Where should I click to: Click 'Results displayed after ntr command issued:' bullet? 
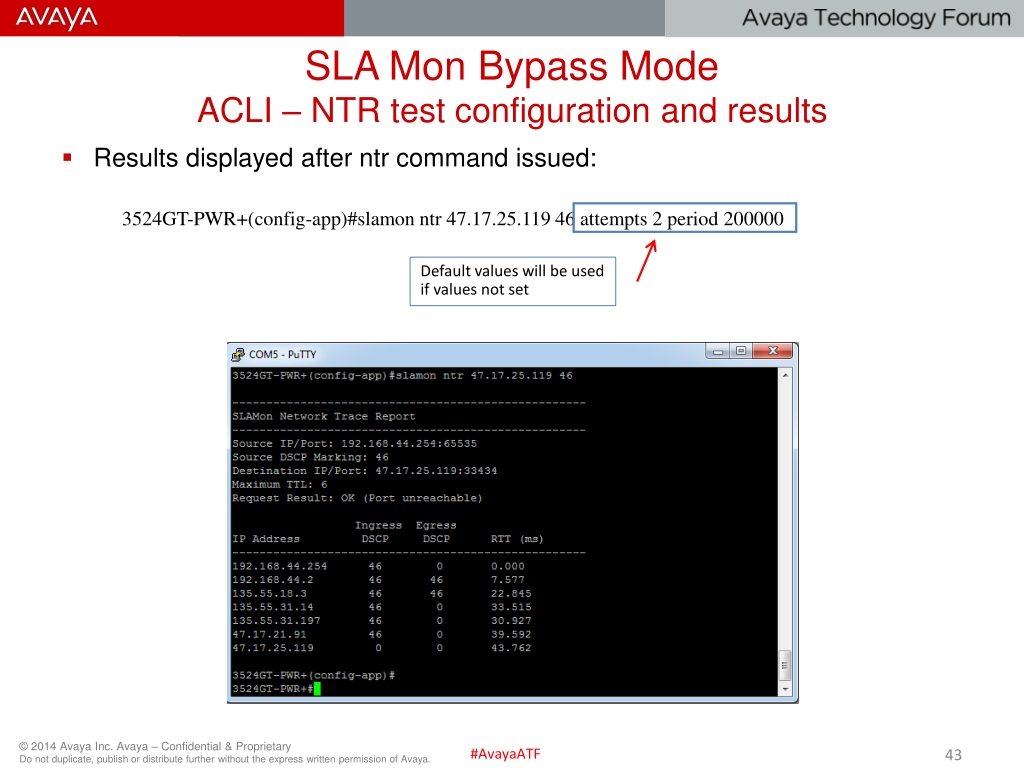345,158
